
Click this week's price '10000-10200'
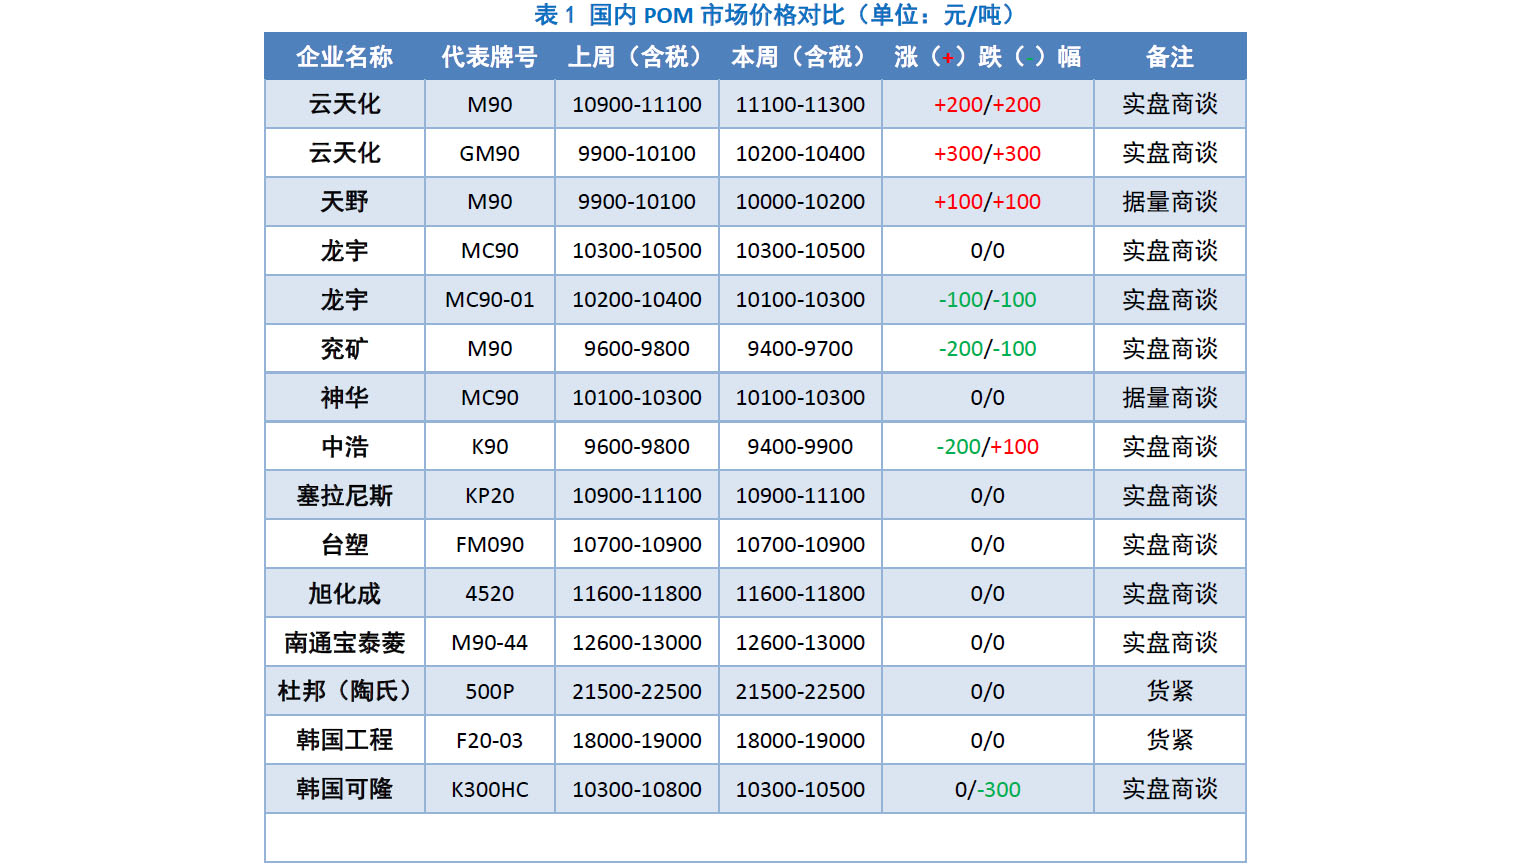(x=800, y=202)
